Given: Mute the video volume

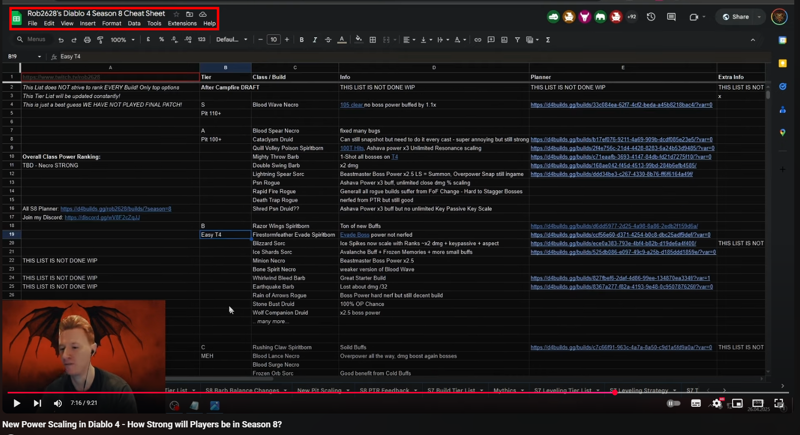Looking at the screenshot, I should tap(58, 403).
